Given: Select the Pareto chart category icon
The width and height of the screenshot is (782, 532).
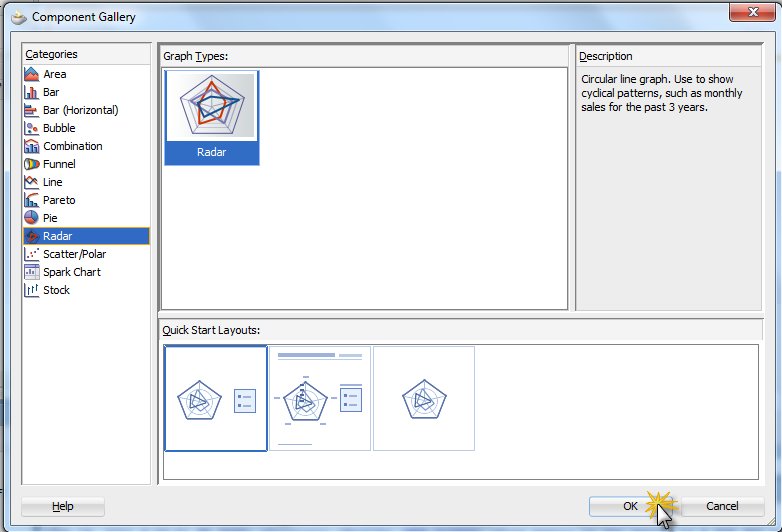Looking at the screenshot, I should [32, 200].
